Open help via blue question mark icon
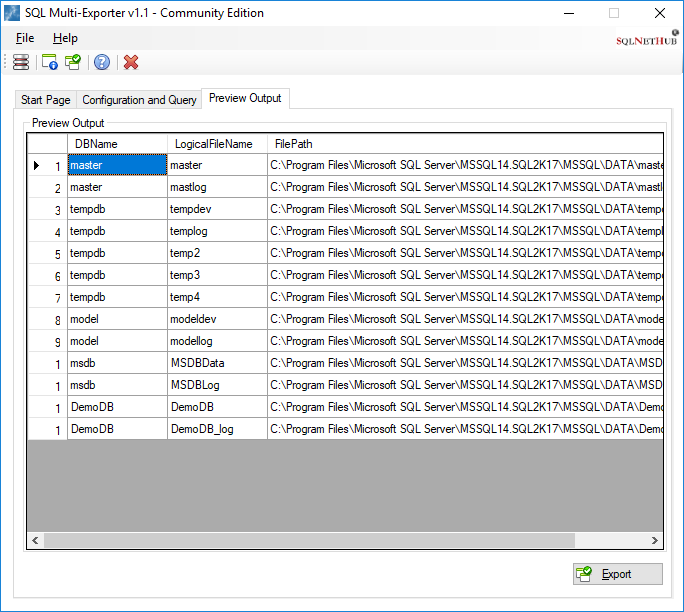The width and height of the screenshot is (684, 612). click(x=102, y=62)
